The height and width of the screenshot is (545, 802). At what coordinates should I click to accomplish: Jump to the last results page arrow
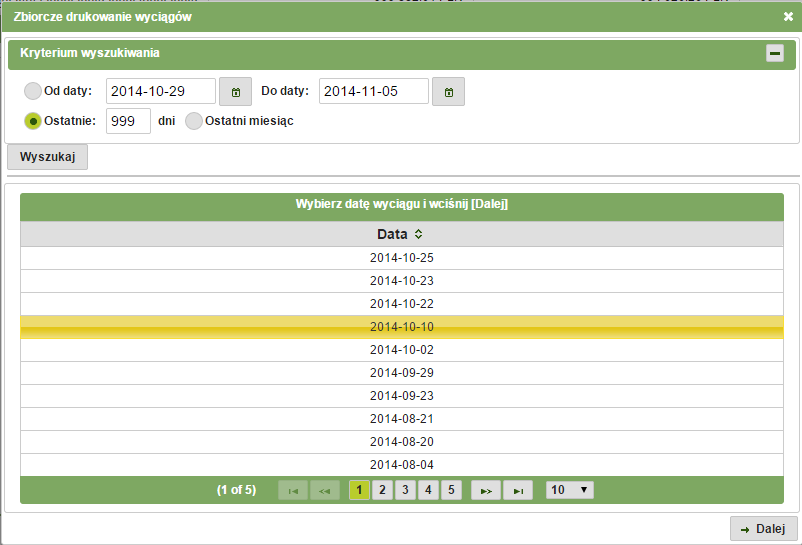tap(518, 490)
